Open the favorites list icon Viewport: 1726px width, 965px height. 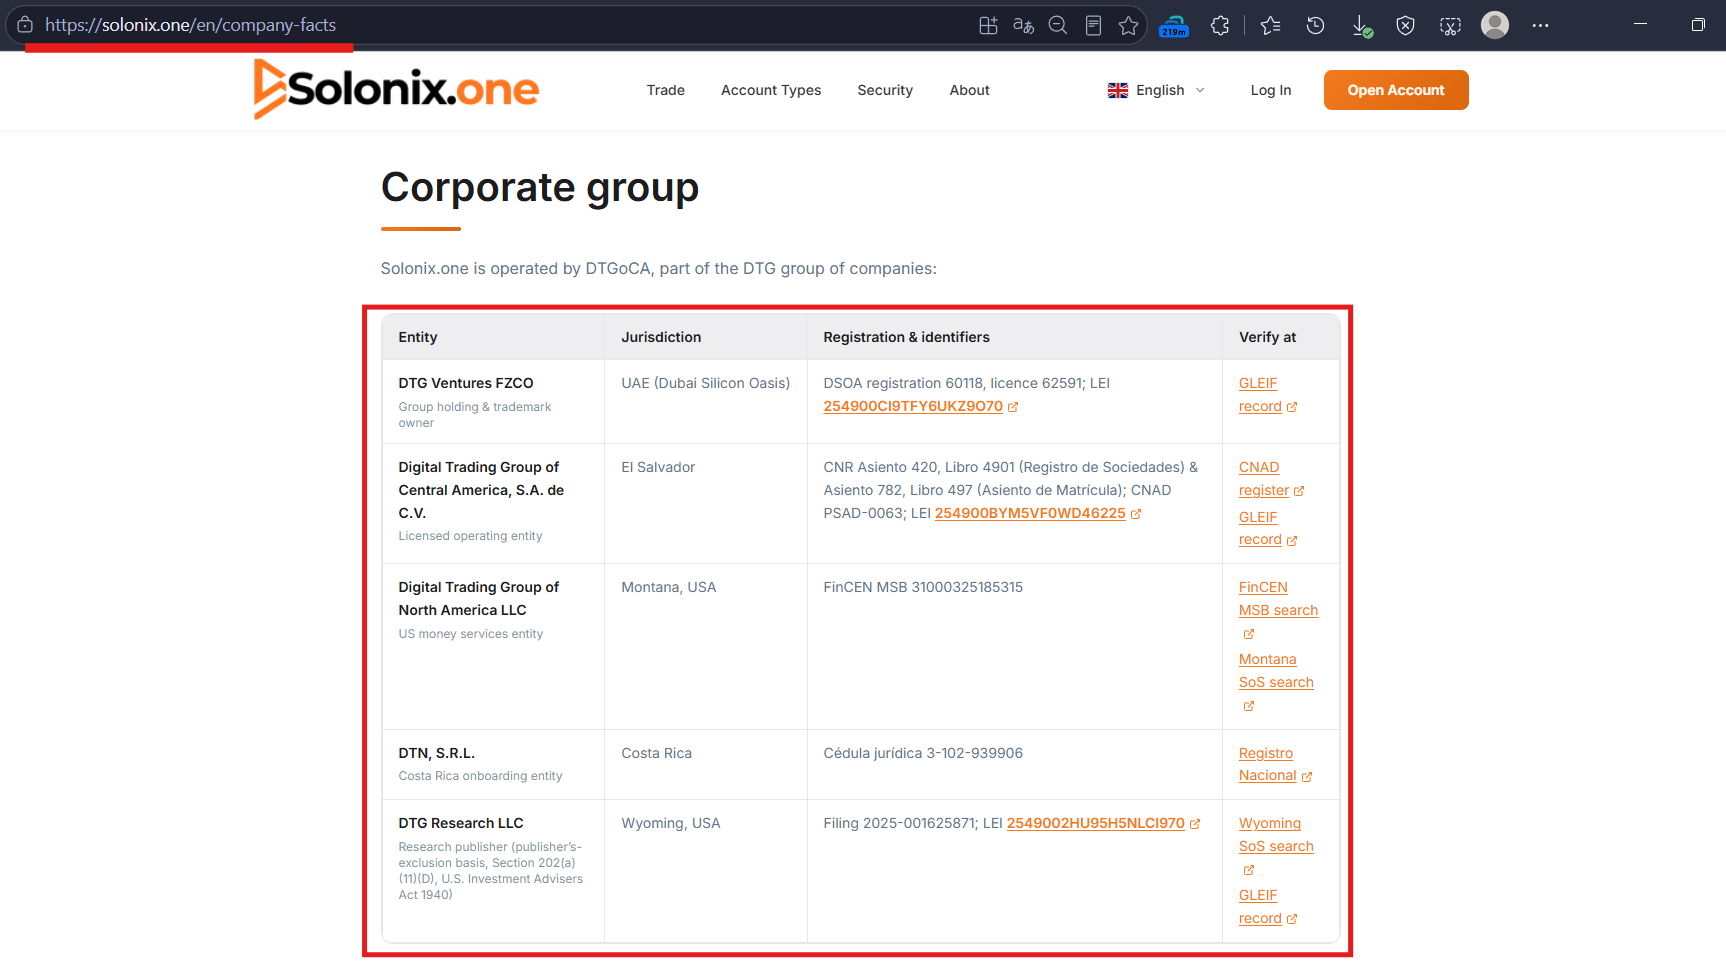[x=1271, y=26]
